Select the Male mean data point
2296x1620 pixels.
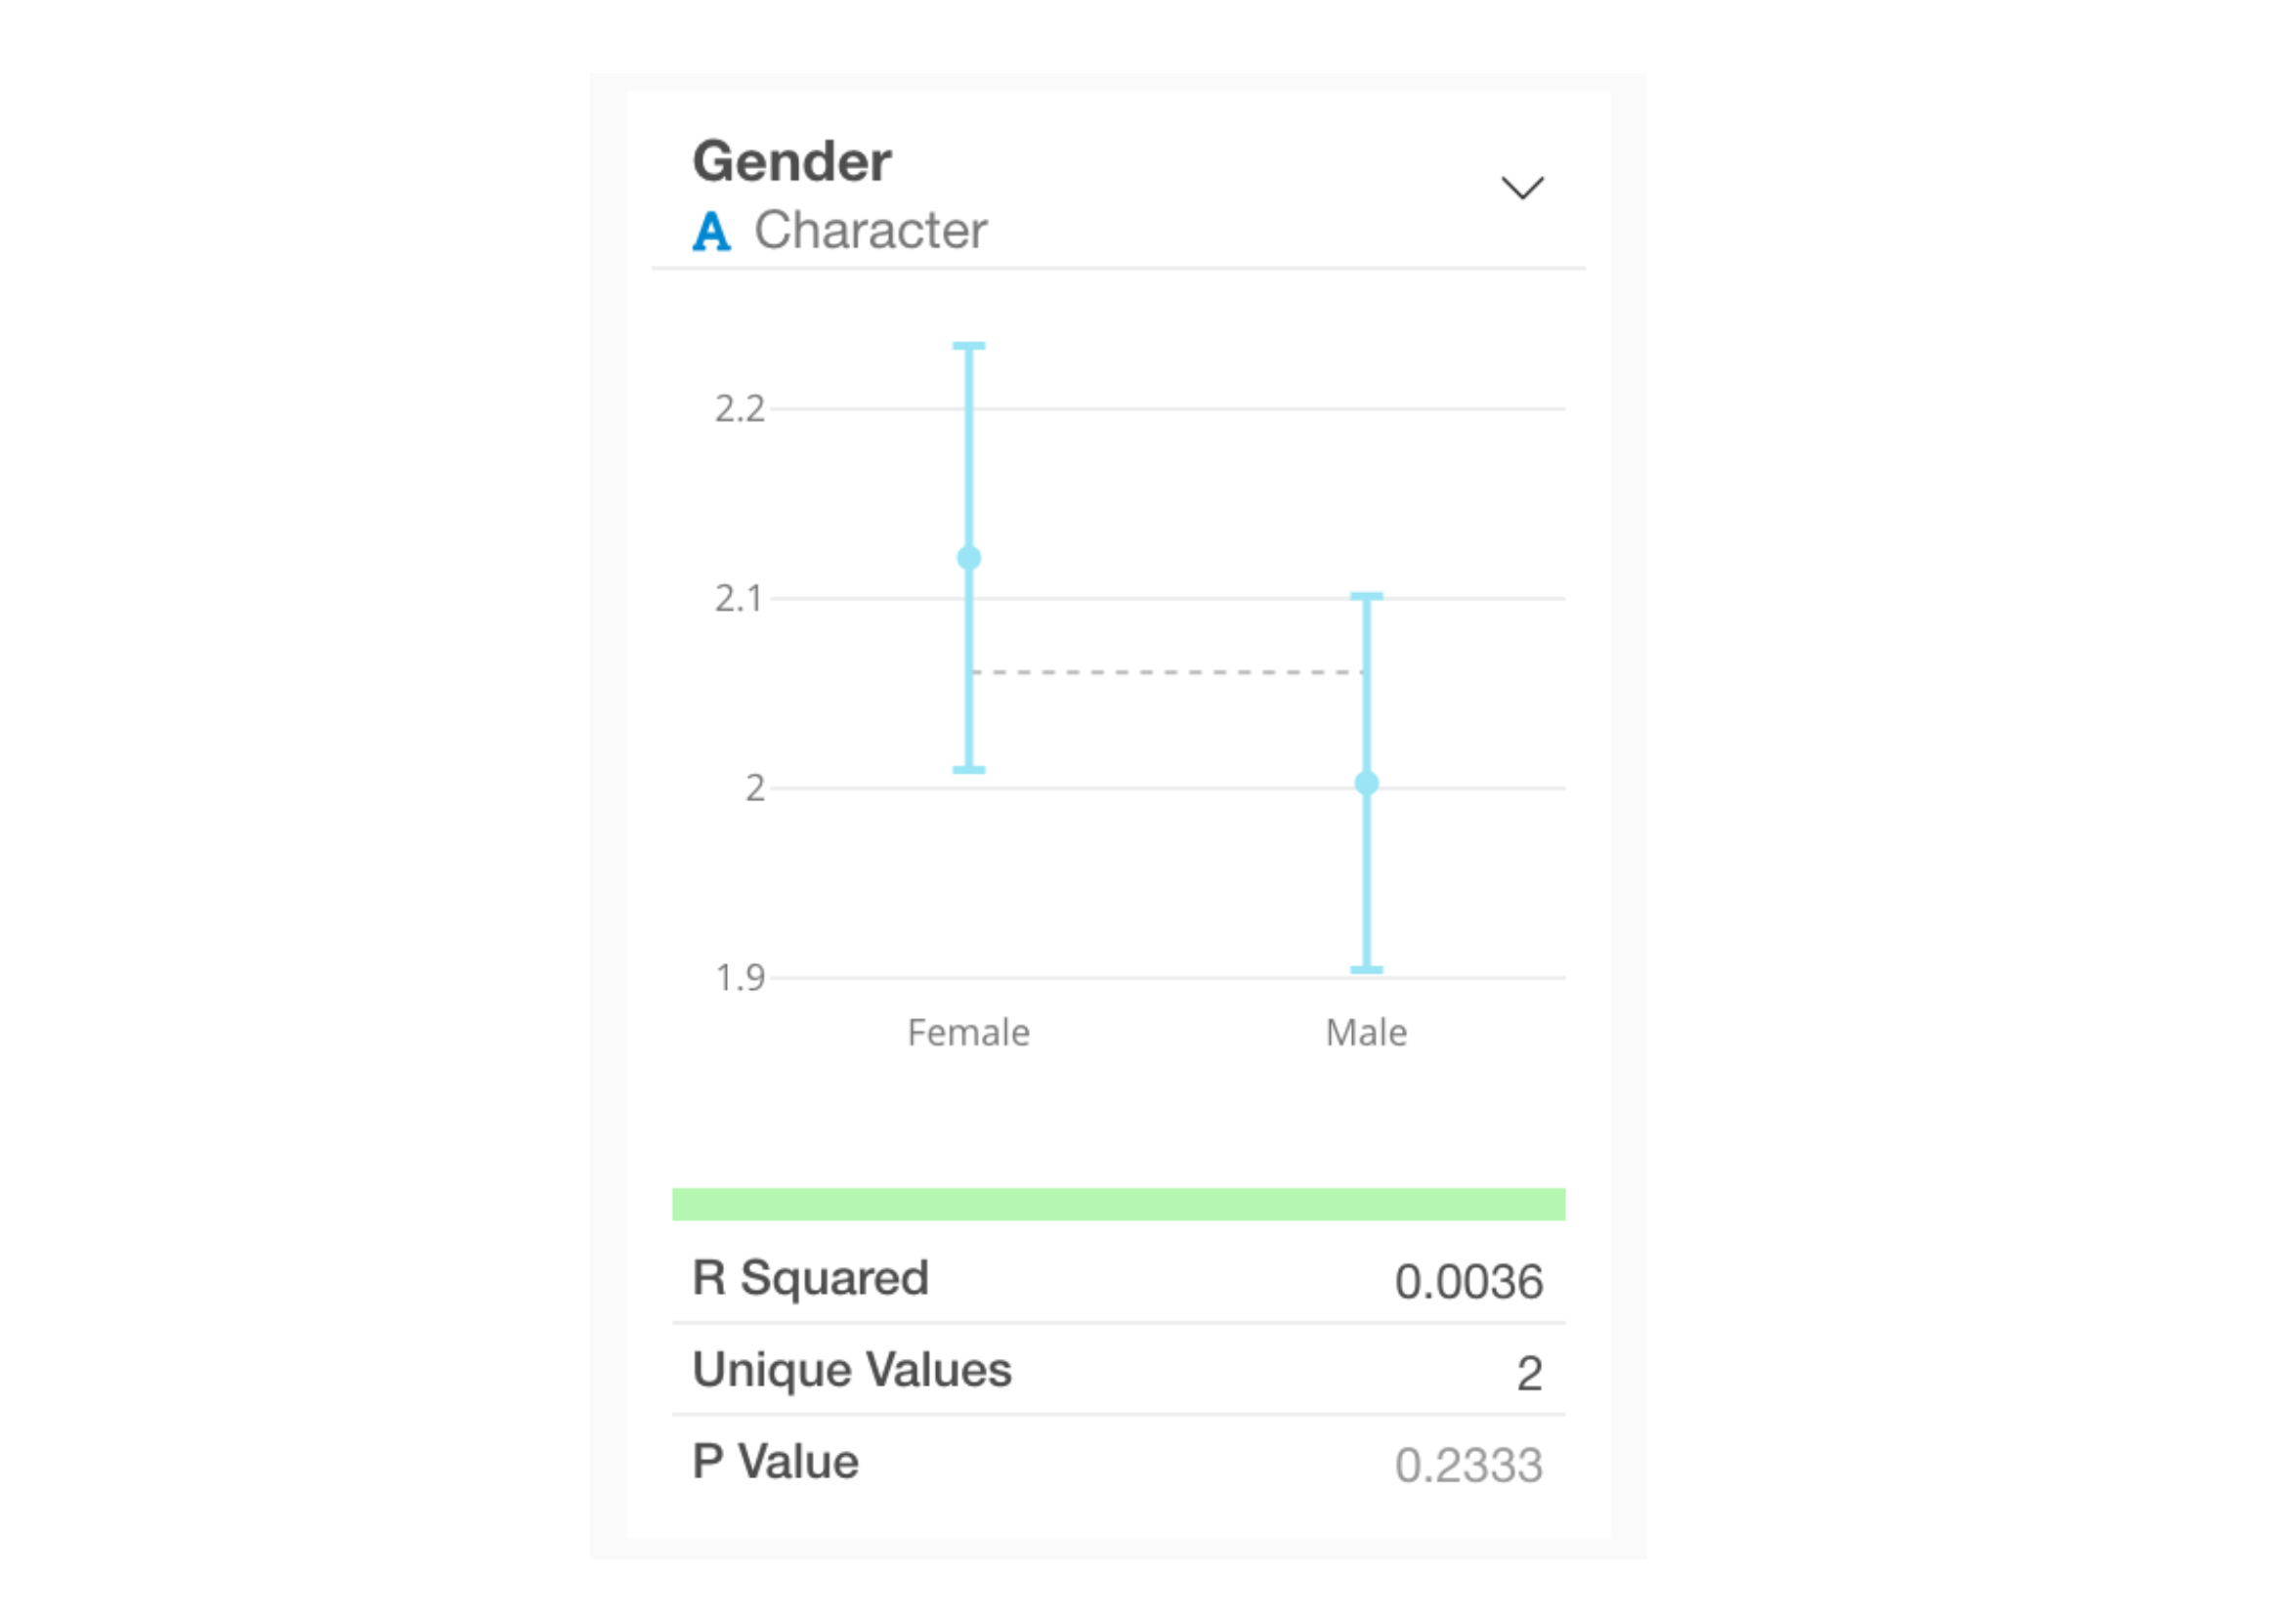point(1366,783)
